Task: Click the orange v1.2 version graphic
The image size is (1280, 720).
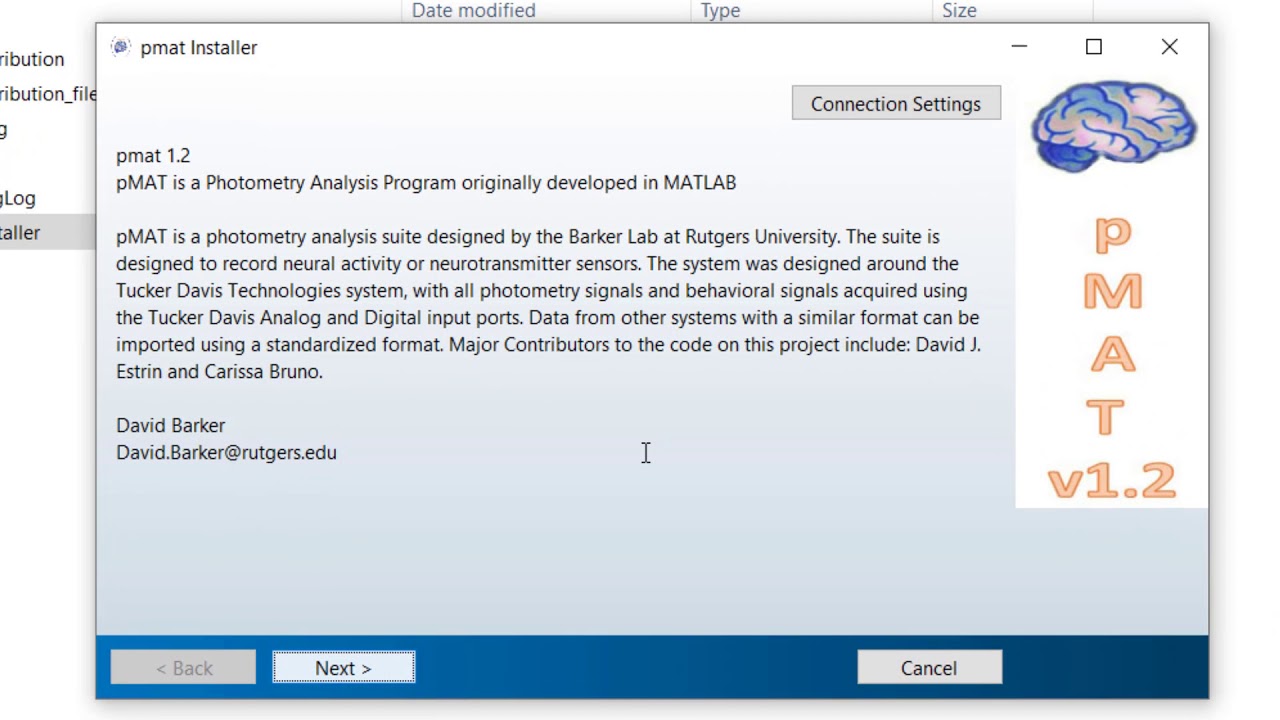Action: tap(1112, 481)
